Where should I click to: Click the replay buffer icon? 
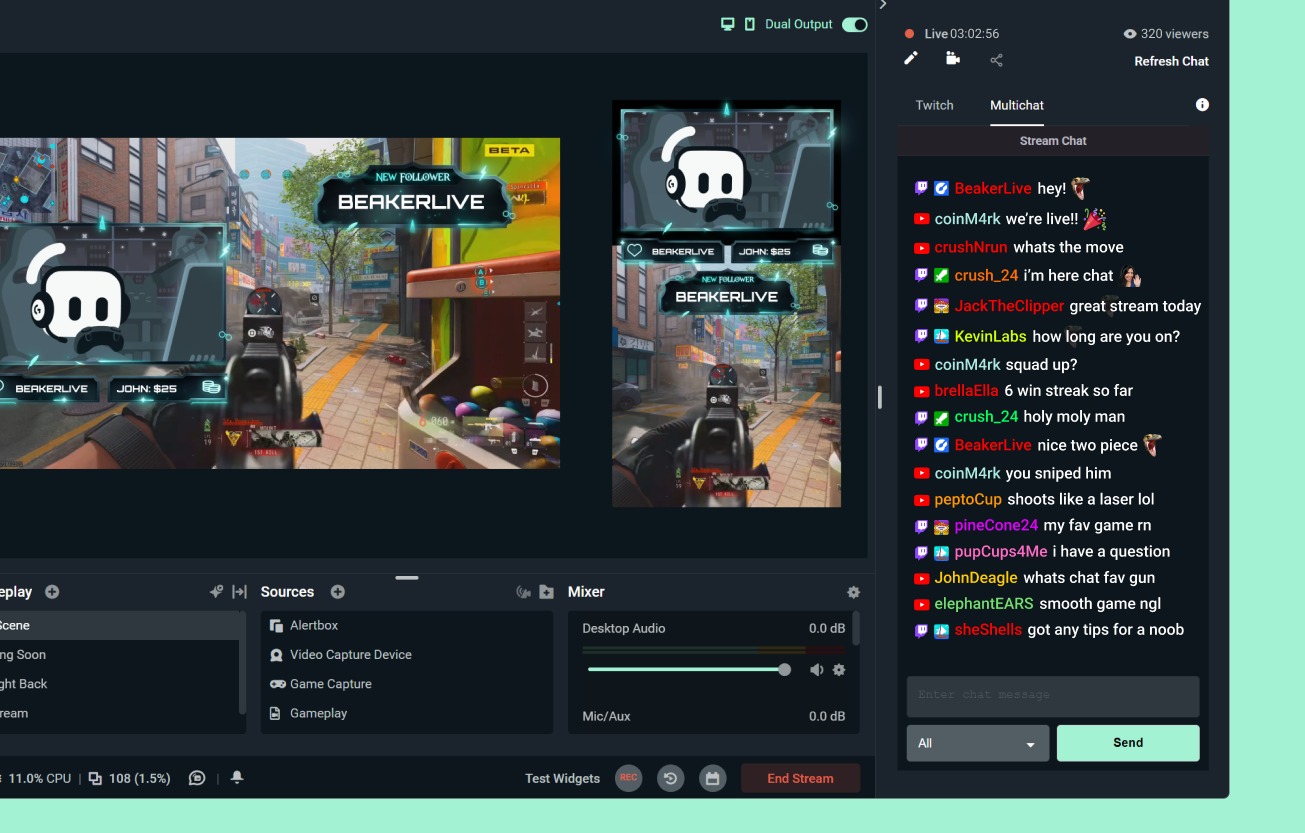(670, 778)
